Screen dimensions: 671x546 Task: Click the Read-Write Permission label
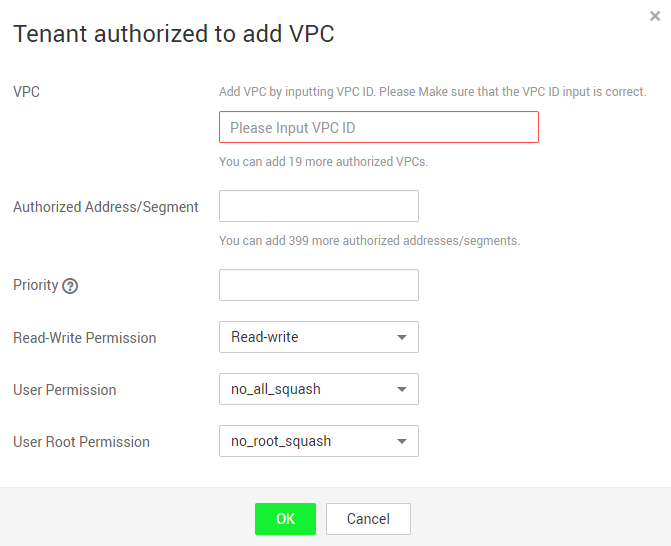pyautogui.click(x=85, y=338)
